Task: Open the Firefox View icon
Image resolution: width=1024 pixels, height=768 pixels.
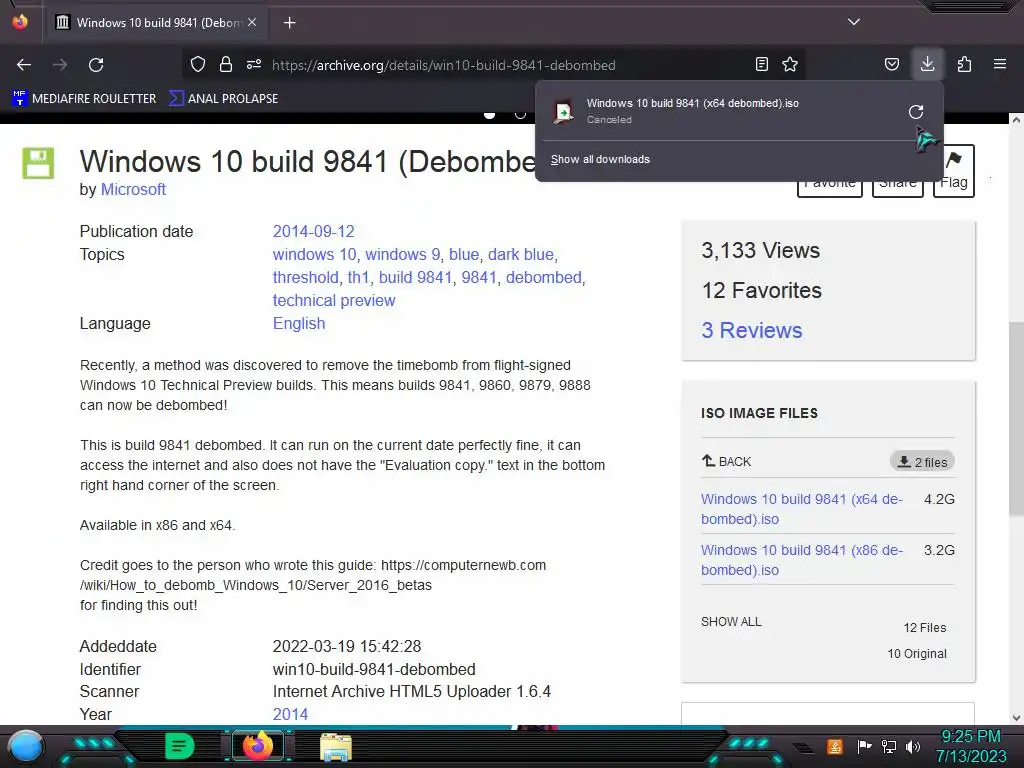Action: (x=20, y=22)
